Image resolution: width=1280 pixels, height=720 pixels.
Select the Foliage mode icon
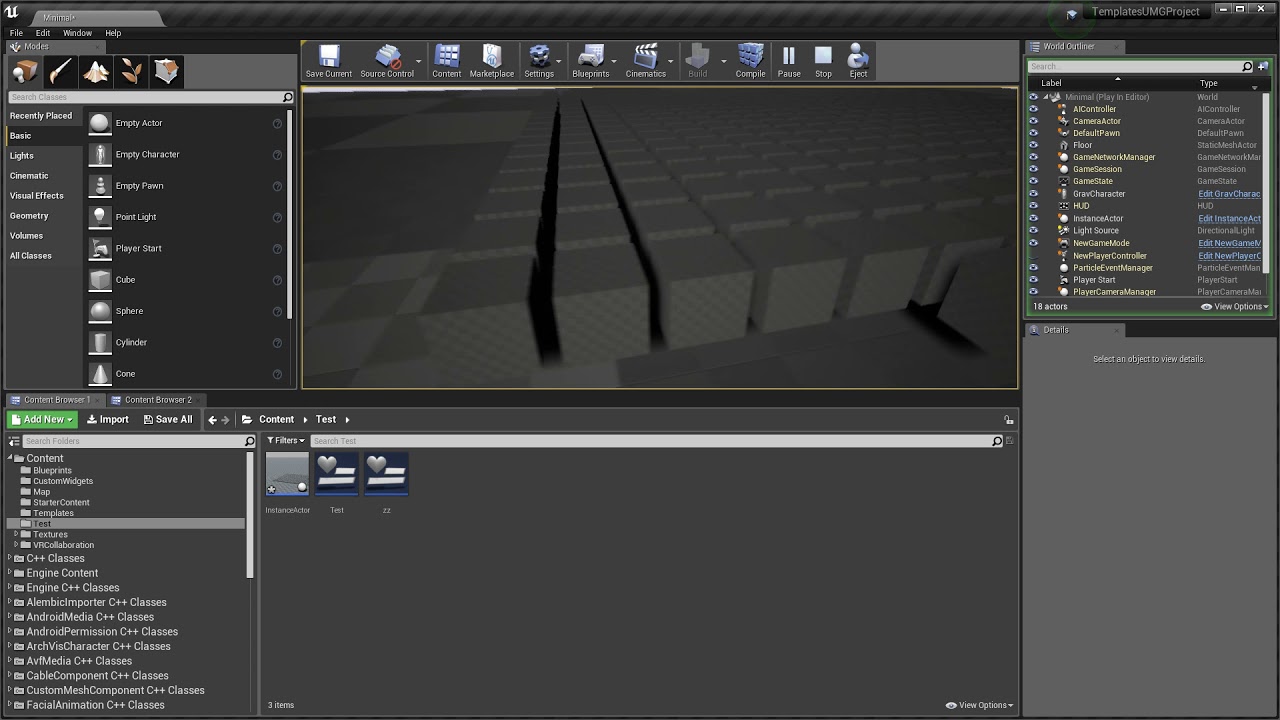(x=132, y=71)
